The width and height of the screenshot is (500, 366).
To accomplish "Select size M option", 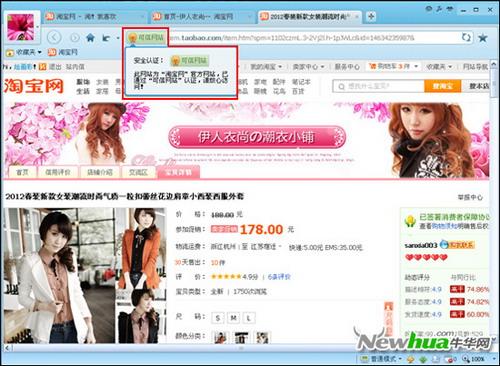I will coord(233,318).
